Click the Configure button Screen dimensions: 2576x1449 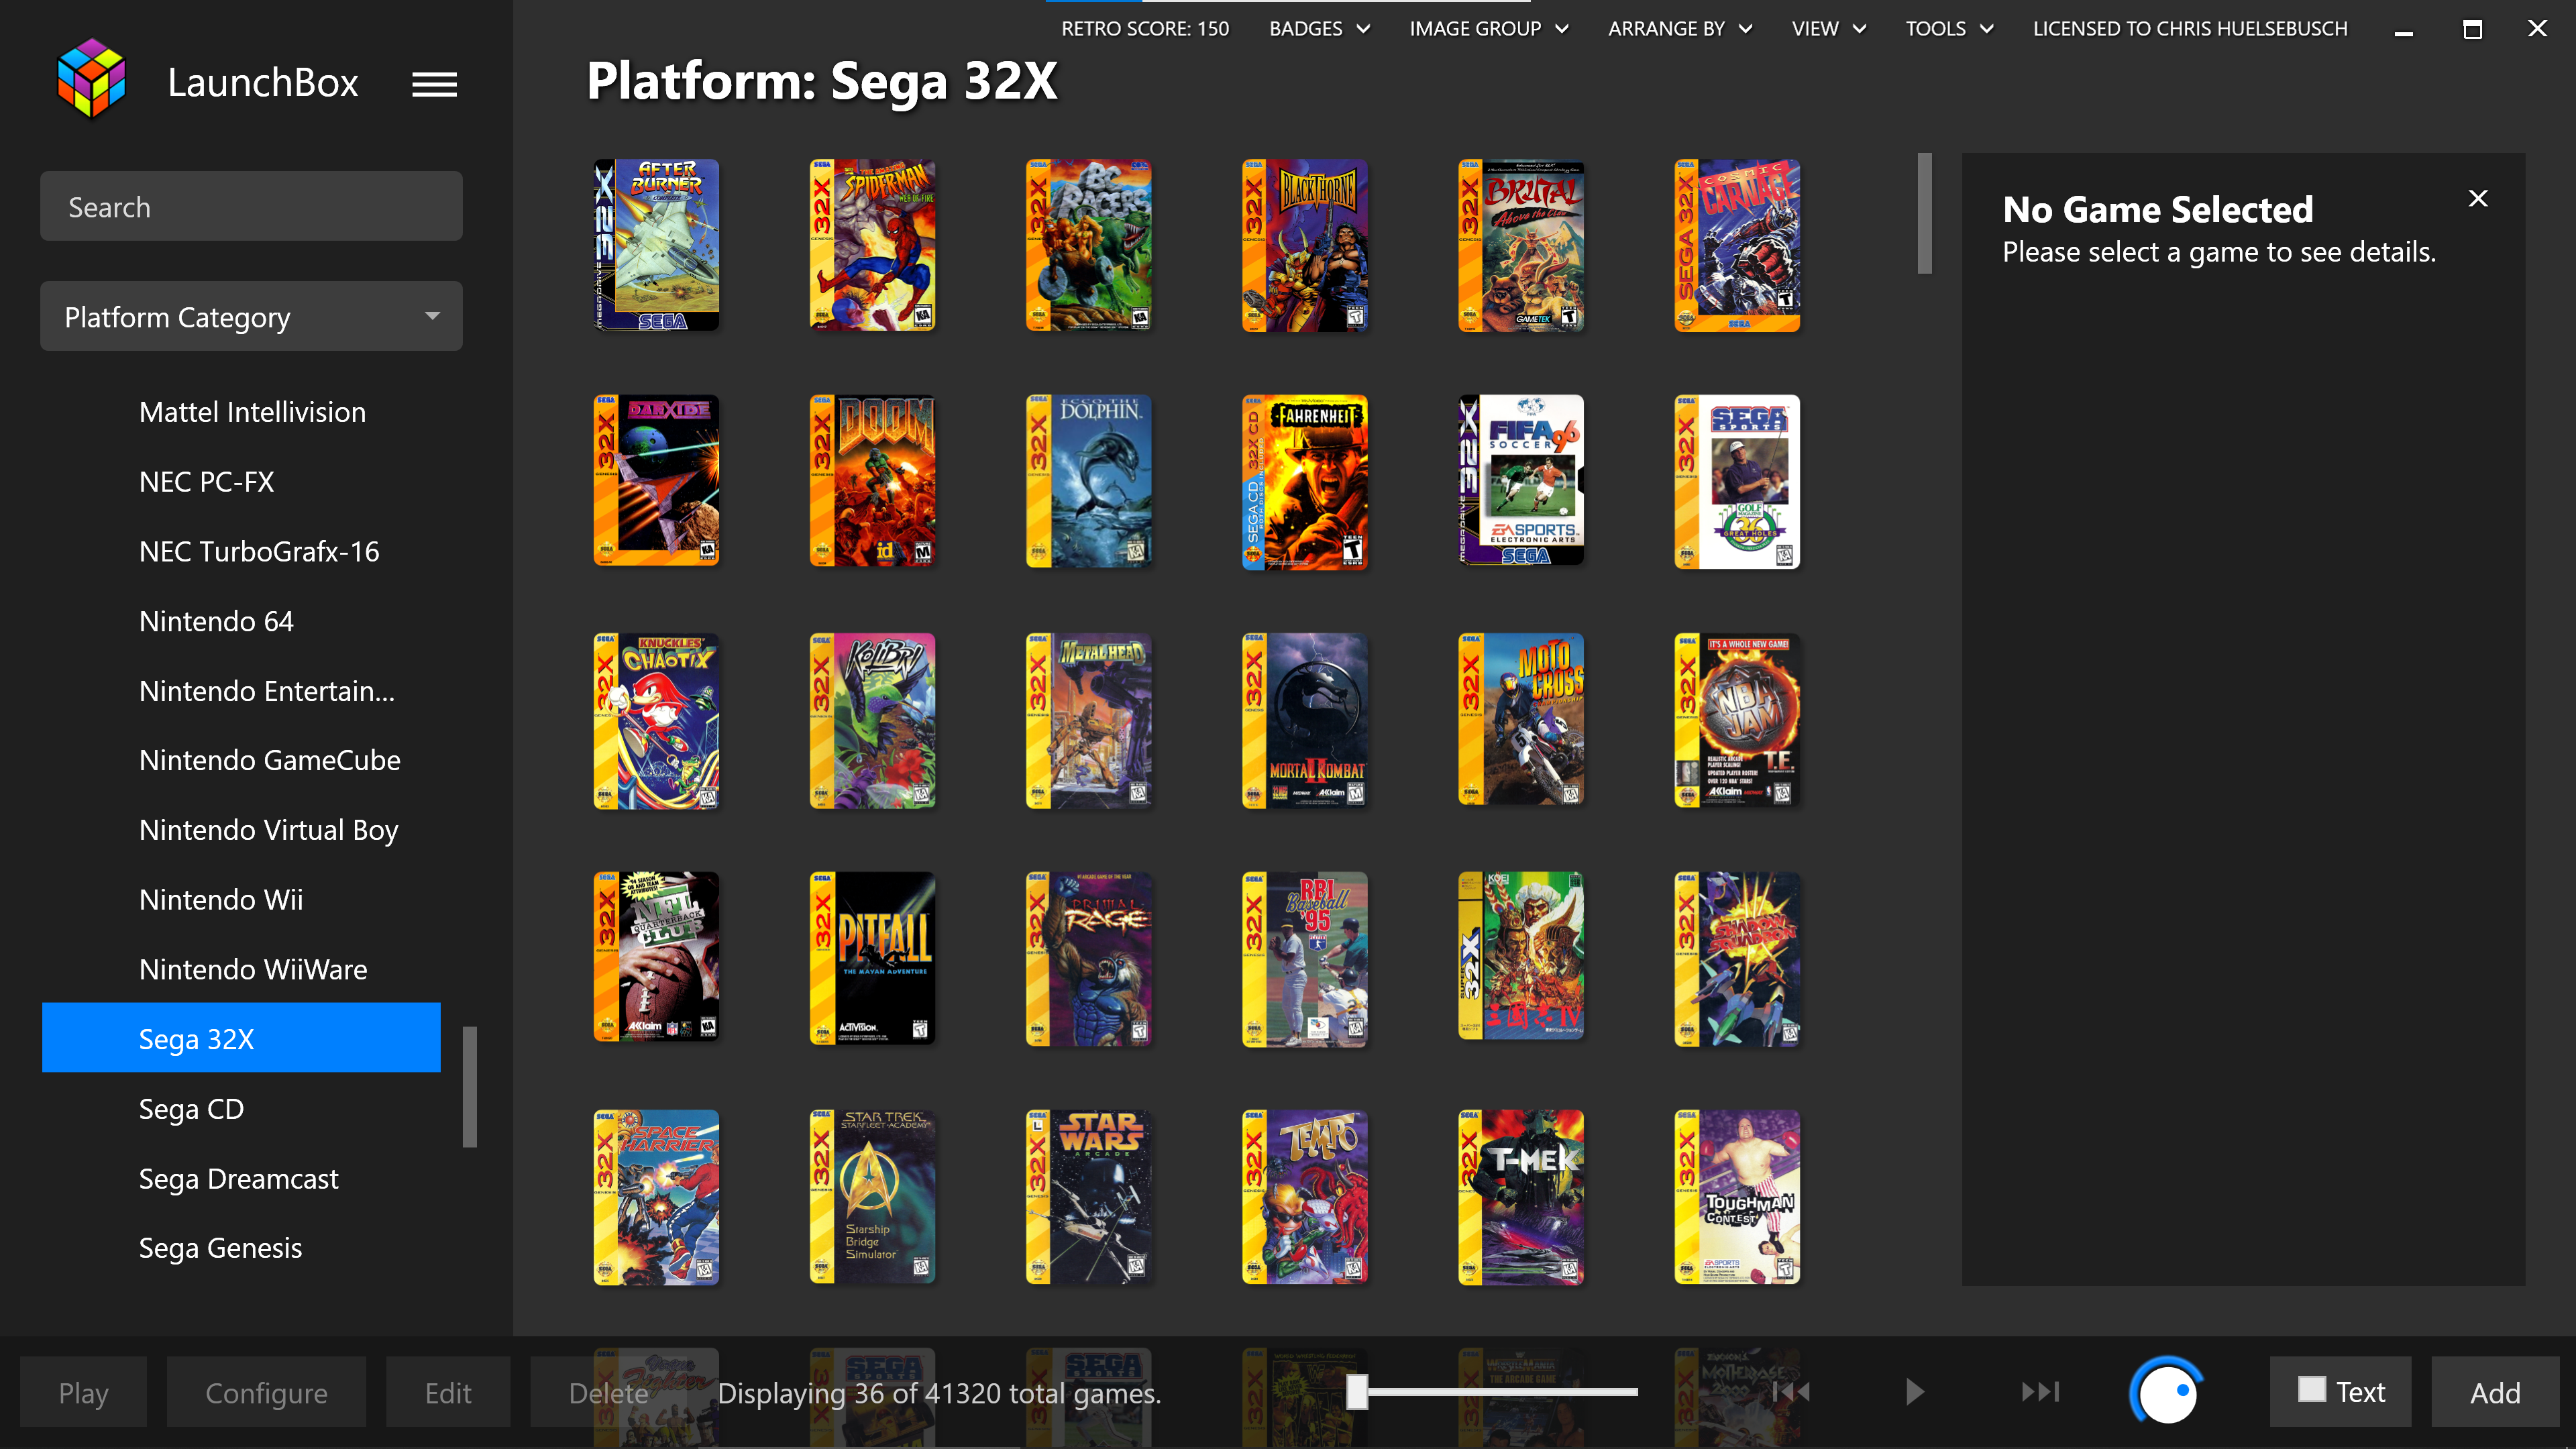pyautogui.click(x=266, y=1392)
